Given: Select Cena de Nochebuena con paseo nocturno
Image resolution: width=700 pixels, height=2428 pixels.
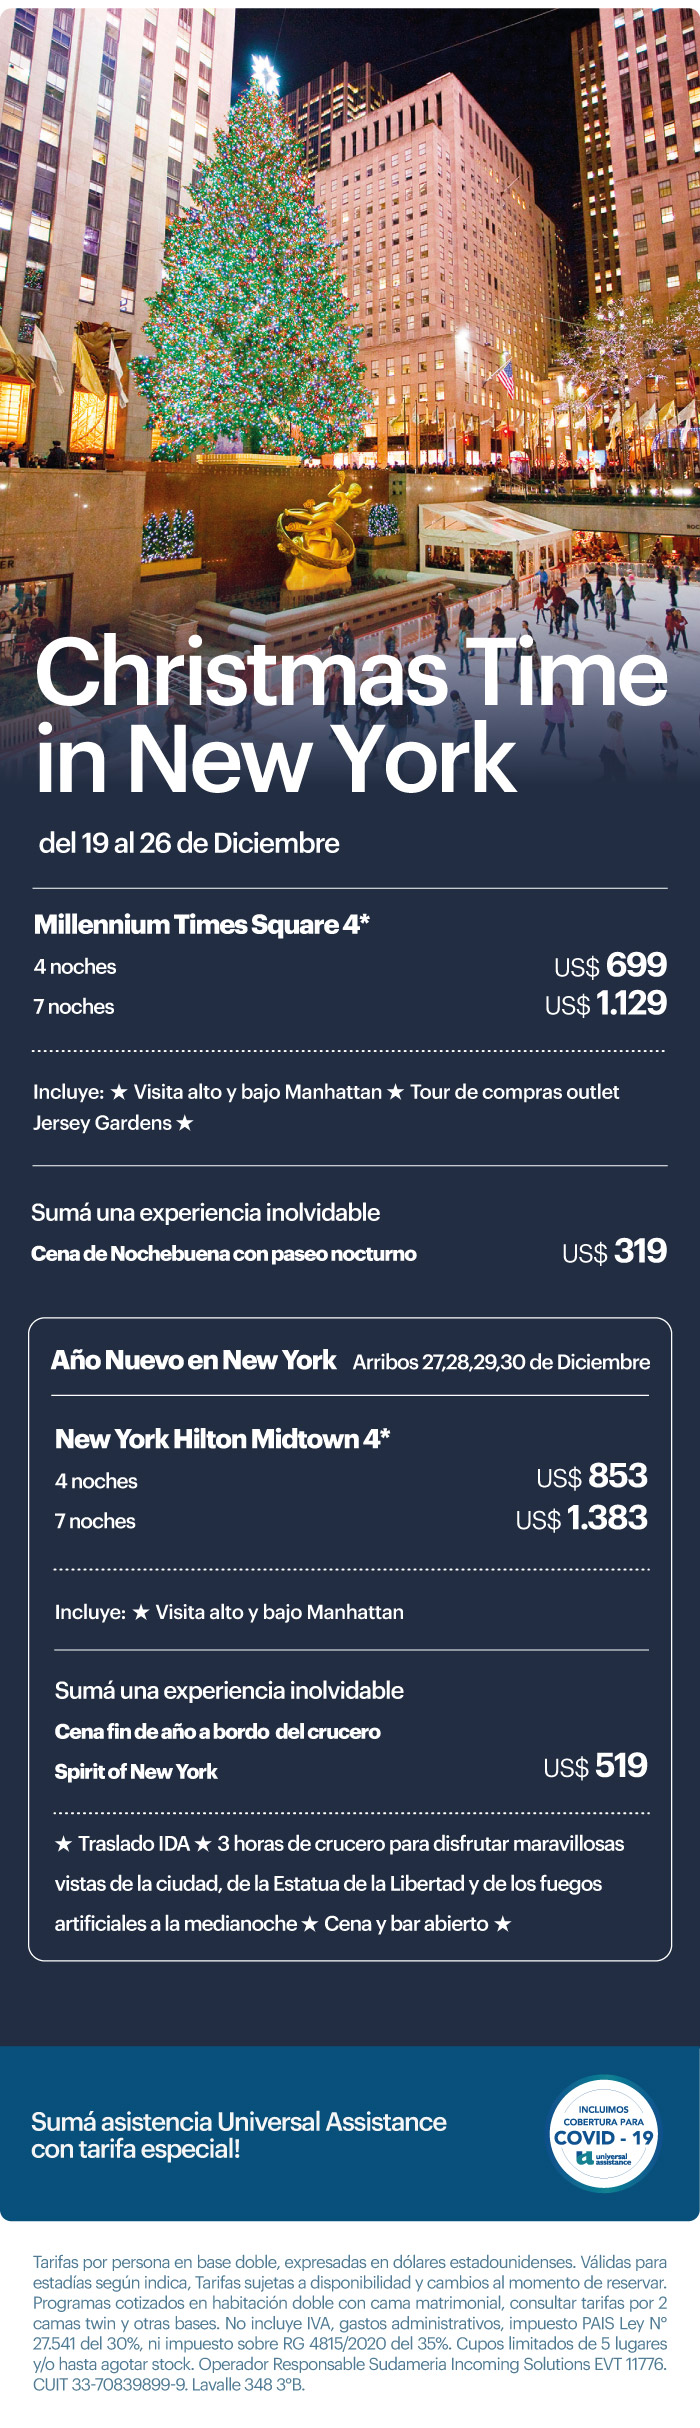Looking at the screenshot, I should click(x=224, y=1254).
